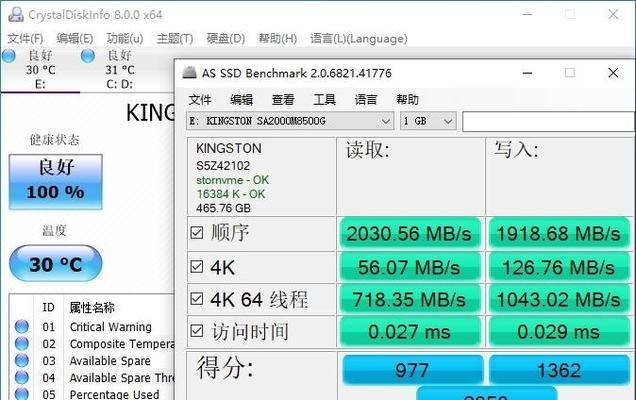636x400 pixels.
Task: Click status orb for Critical Warning row
Action: [x=21, y=327]
